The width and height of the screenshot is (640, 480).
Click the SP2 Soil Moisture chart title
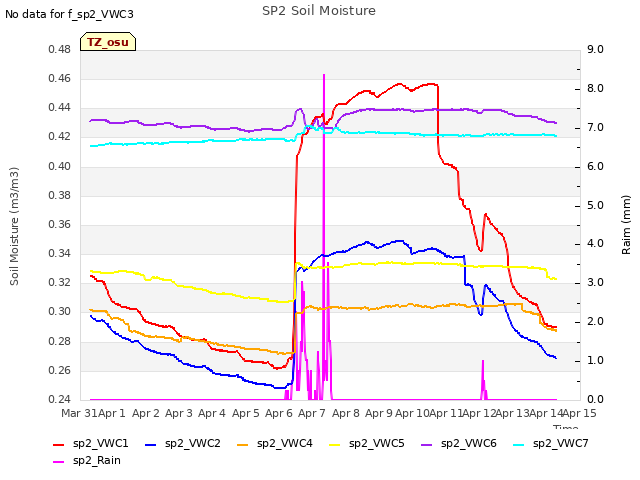click(319, 11)
